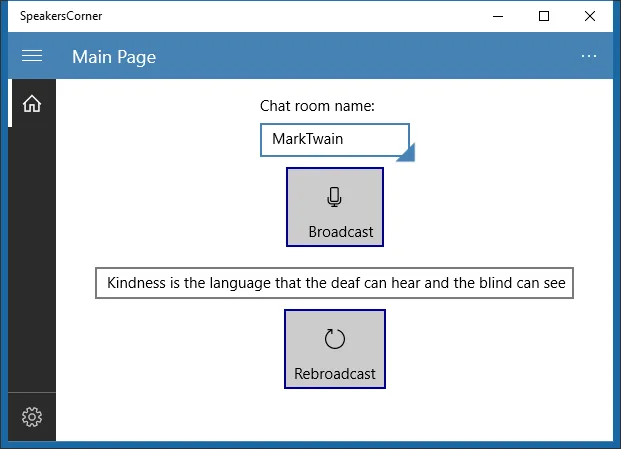Click the Kindness quote text box
621x449 pixels.
tap(334, 283)
